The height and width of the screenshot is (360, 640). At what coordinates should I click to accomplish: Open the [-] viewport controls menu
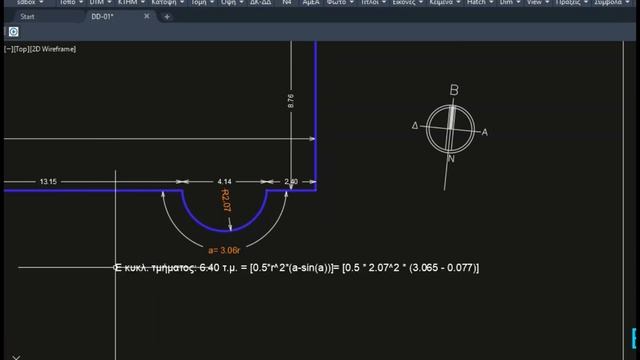tap(8, 49)
